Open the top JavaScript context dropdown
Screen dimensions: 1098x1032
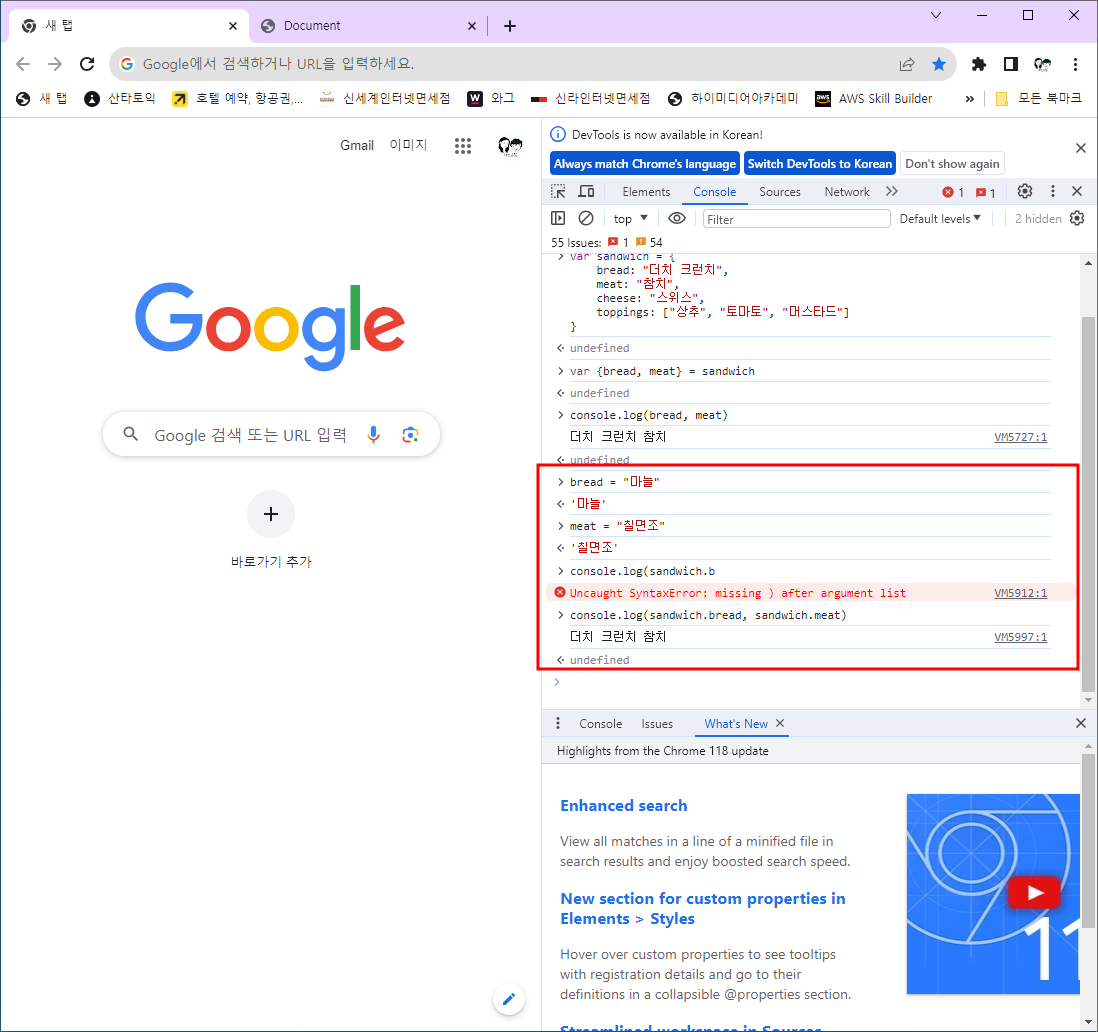coord(630,218)
